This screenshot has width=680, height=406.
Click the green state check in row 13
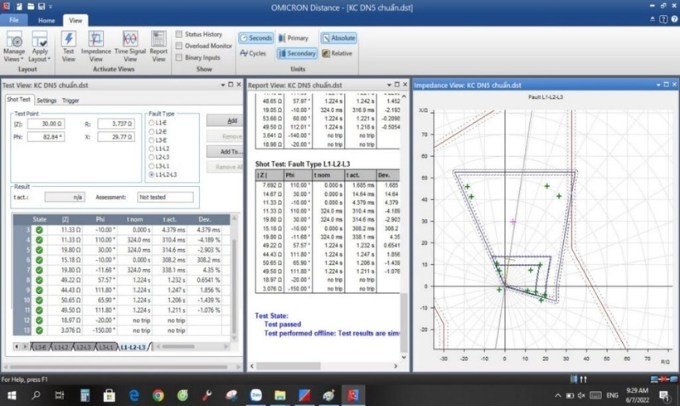pos(39,330)
